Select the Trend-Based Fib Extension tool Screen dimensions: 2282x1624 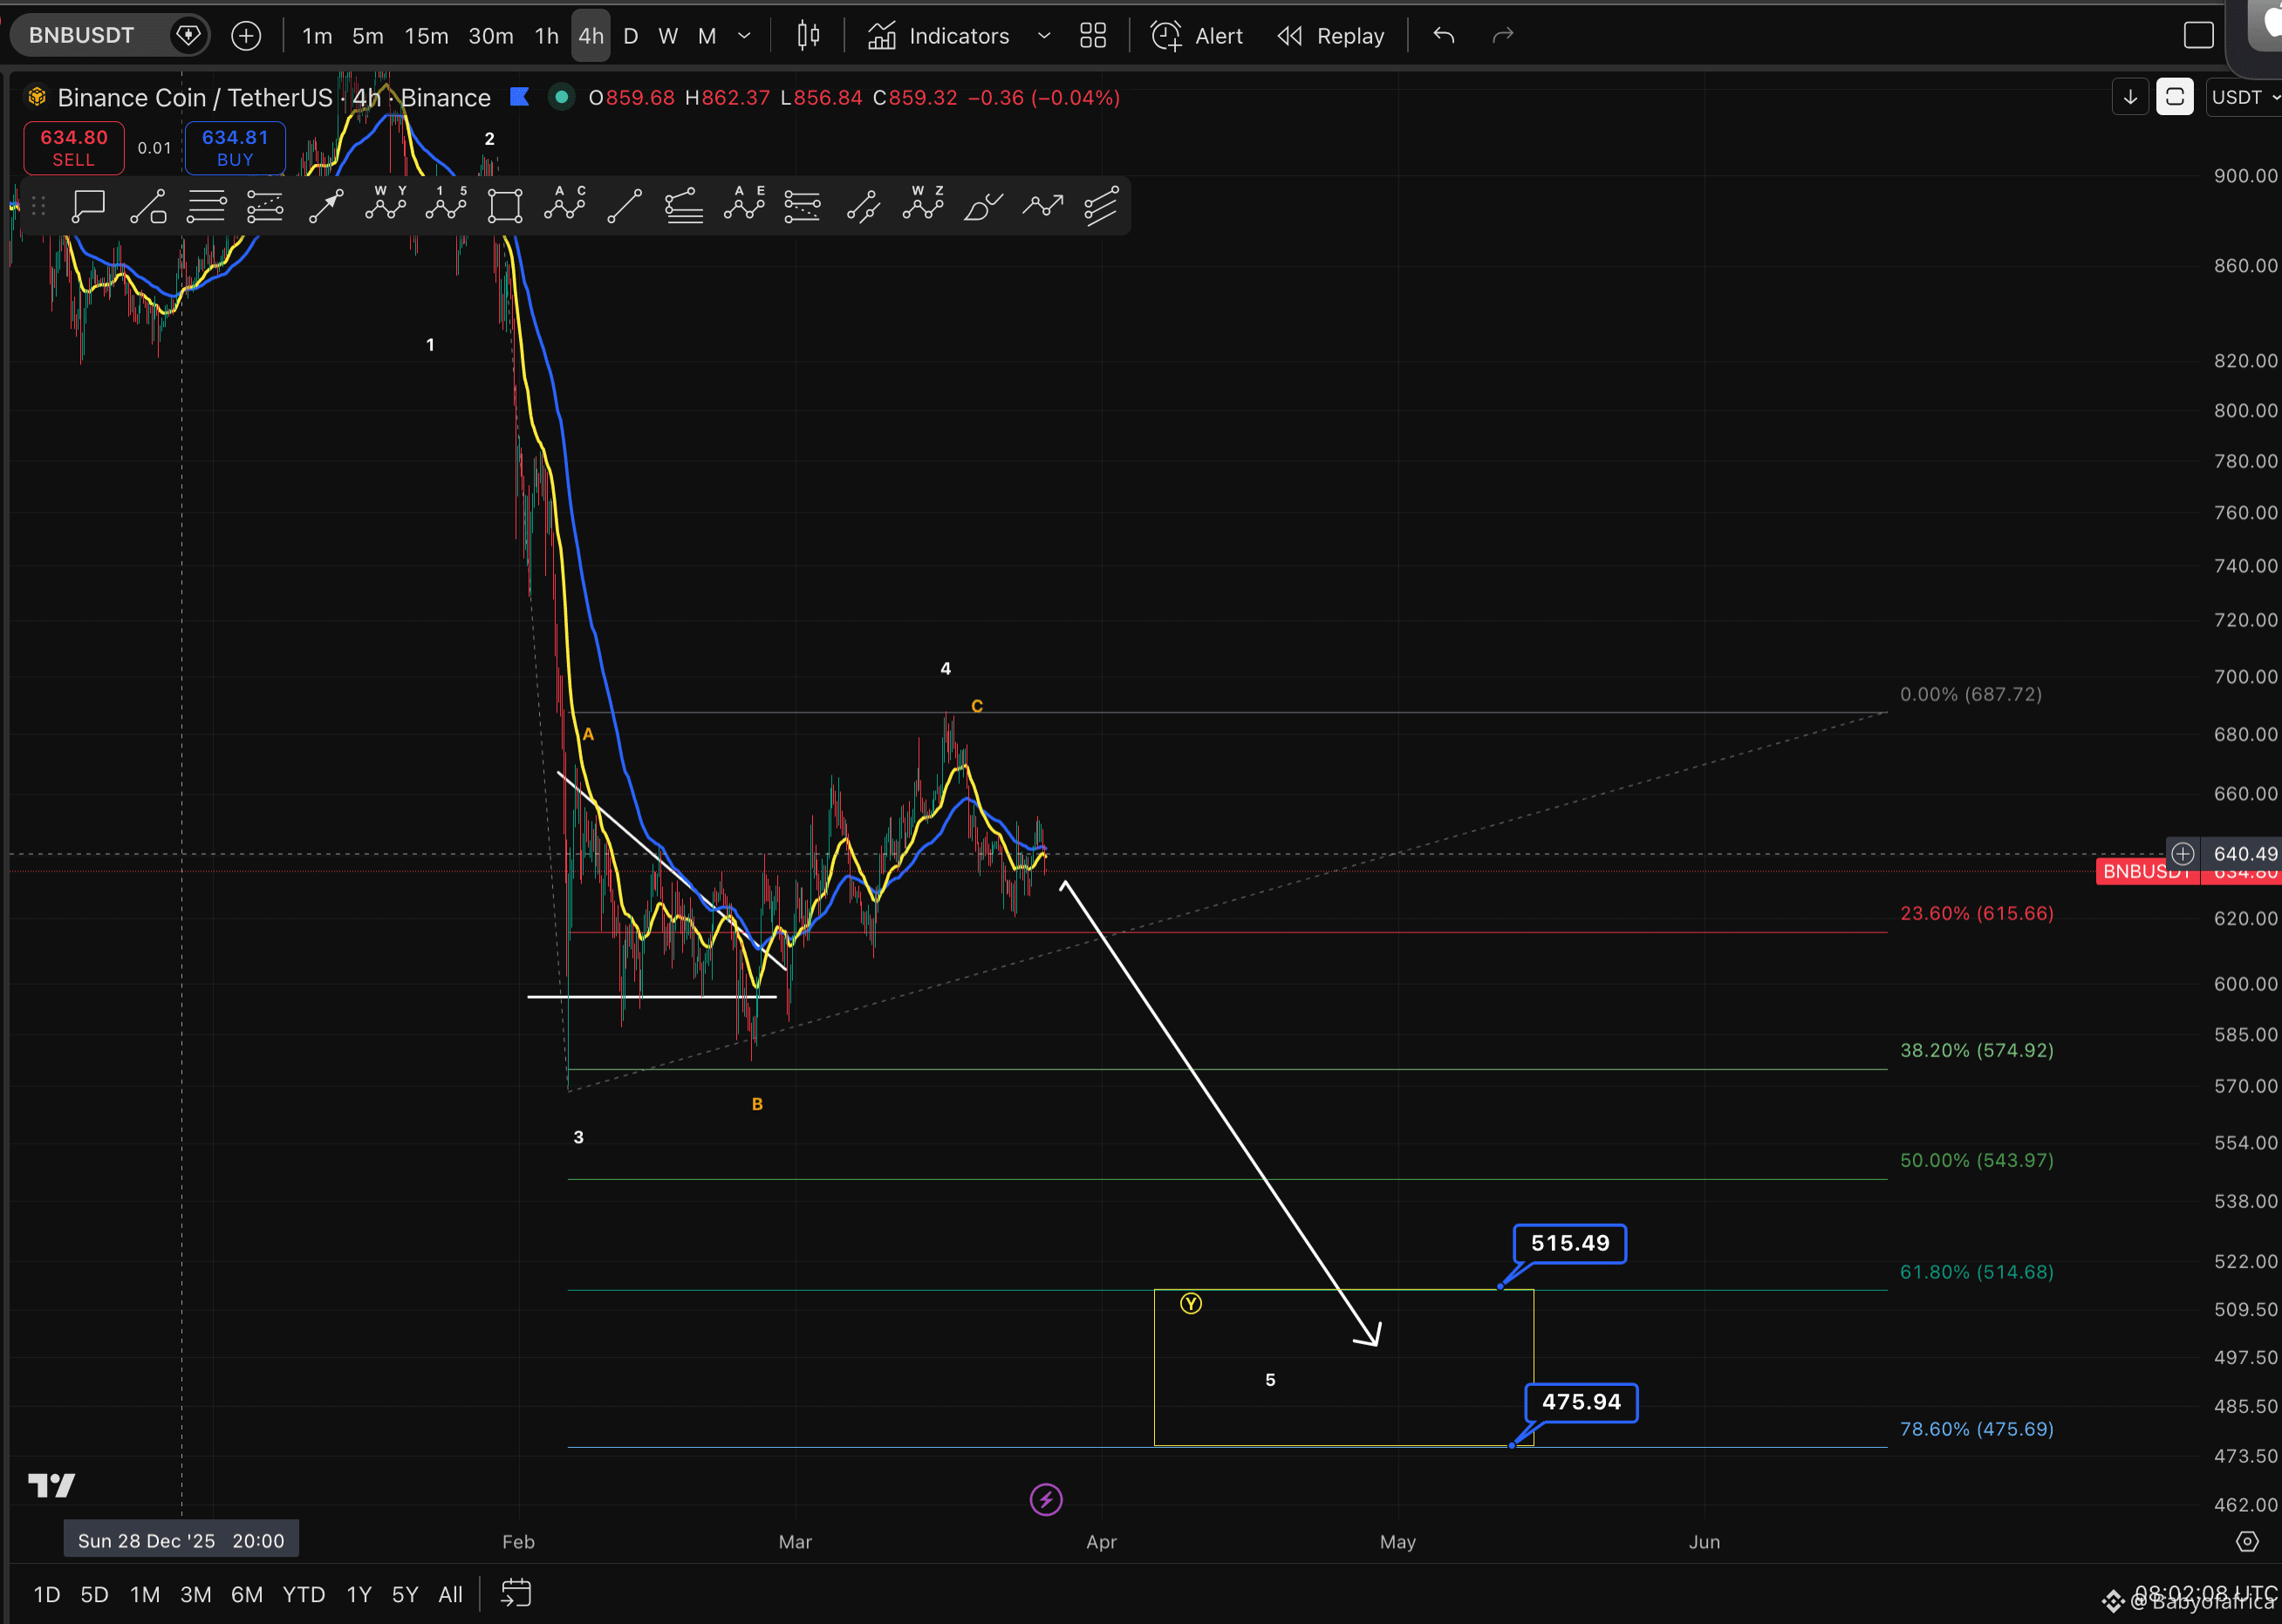[265, 206]
